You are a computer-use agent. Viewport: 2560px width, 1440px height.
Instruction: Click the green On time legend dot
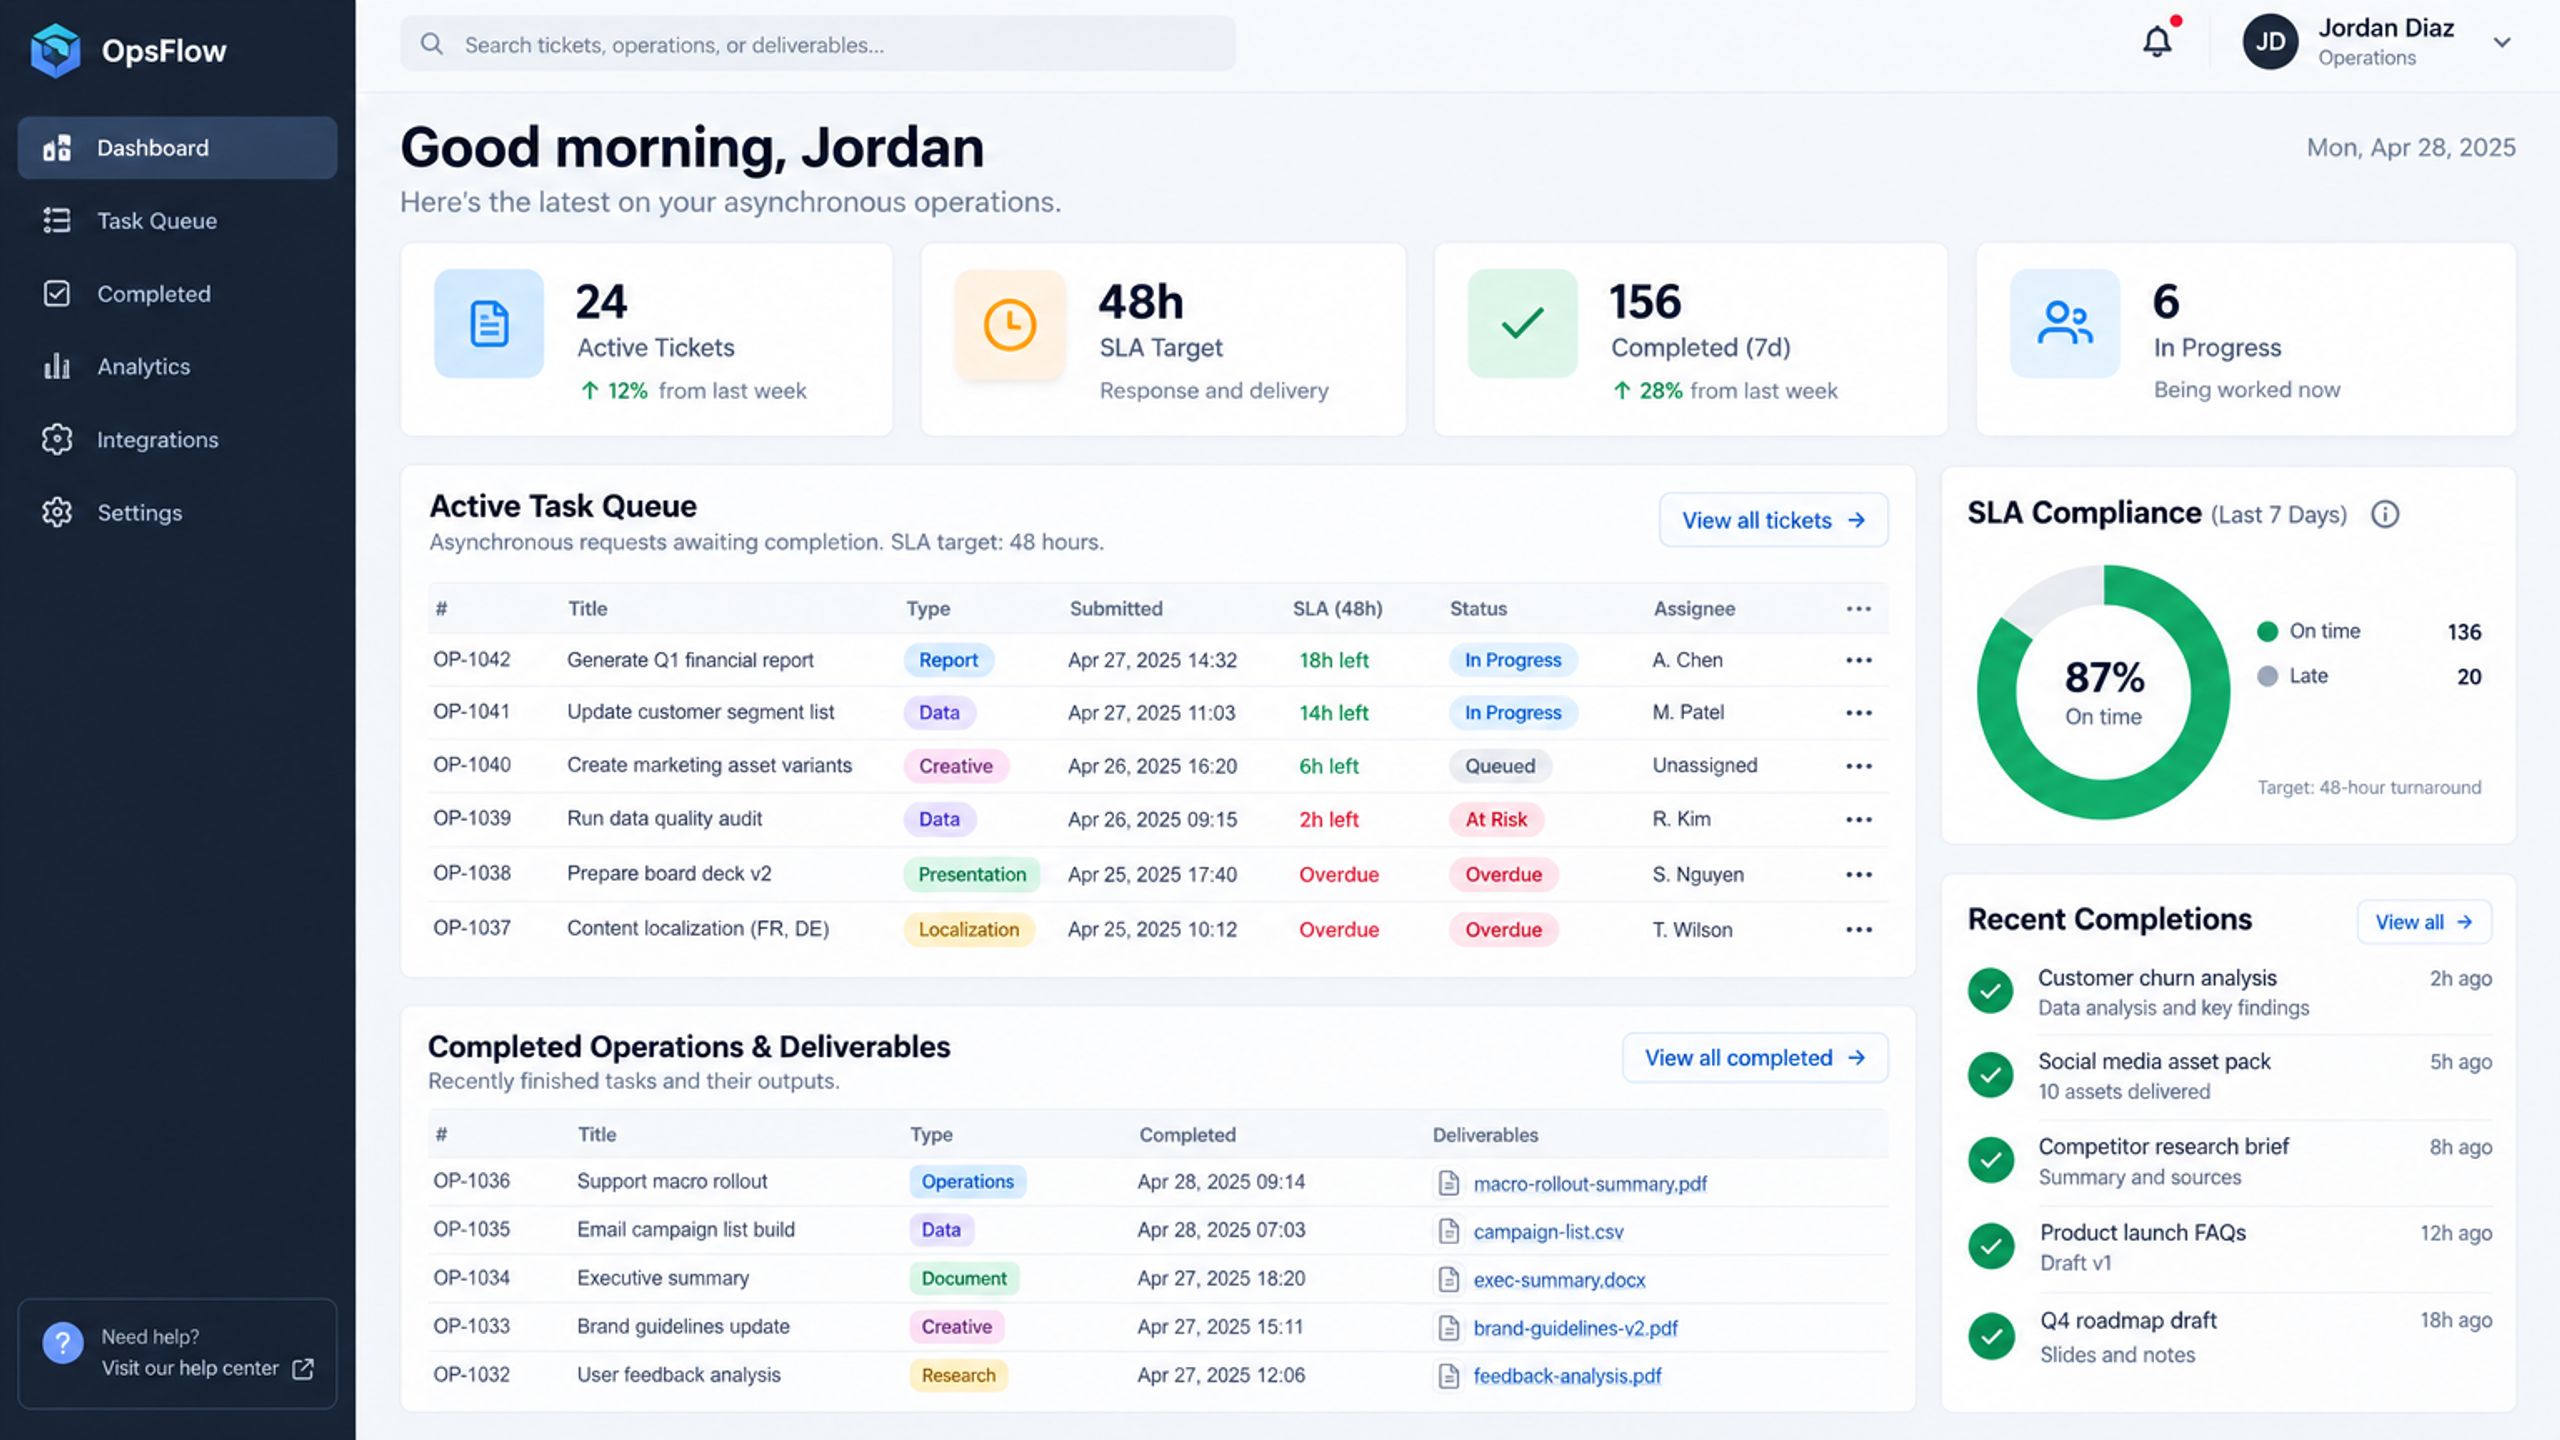[x=2267, y=631]
